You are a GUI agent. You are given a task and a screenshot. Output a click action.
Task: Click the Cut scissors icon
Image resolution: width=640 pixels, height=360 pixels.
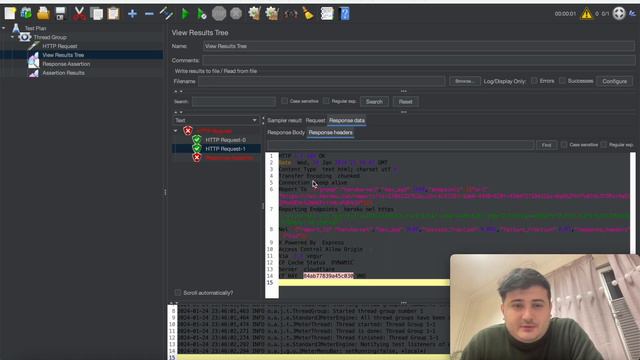coord(80,13)
